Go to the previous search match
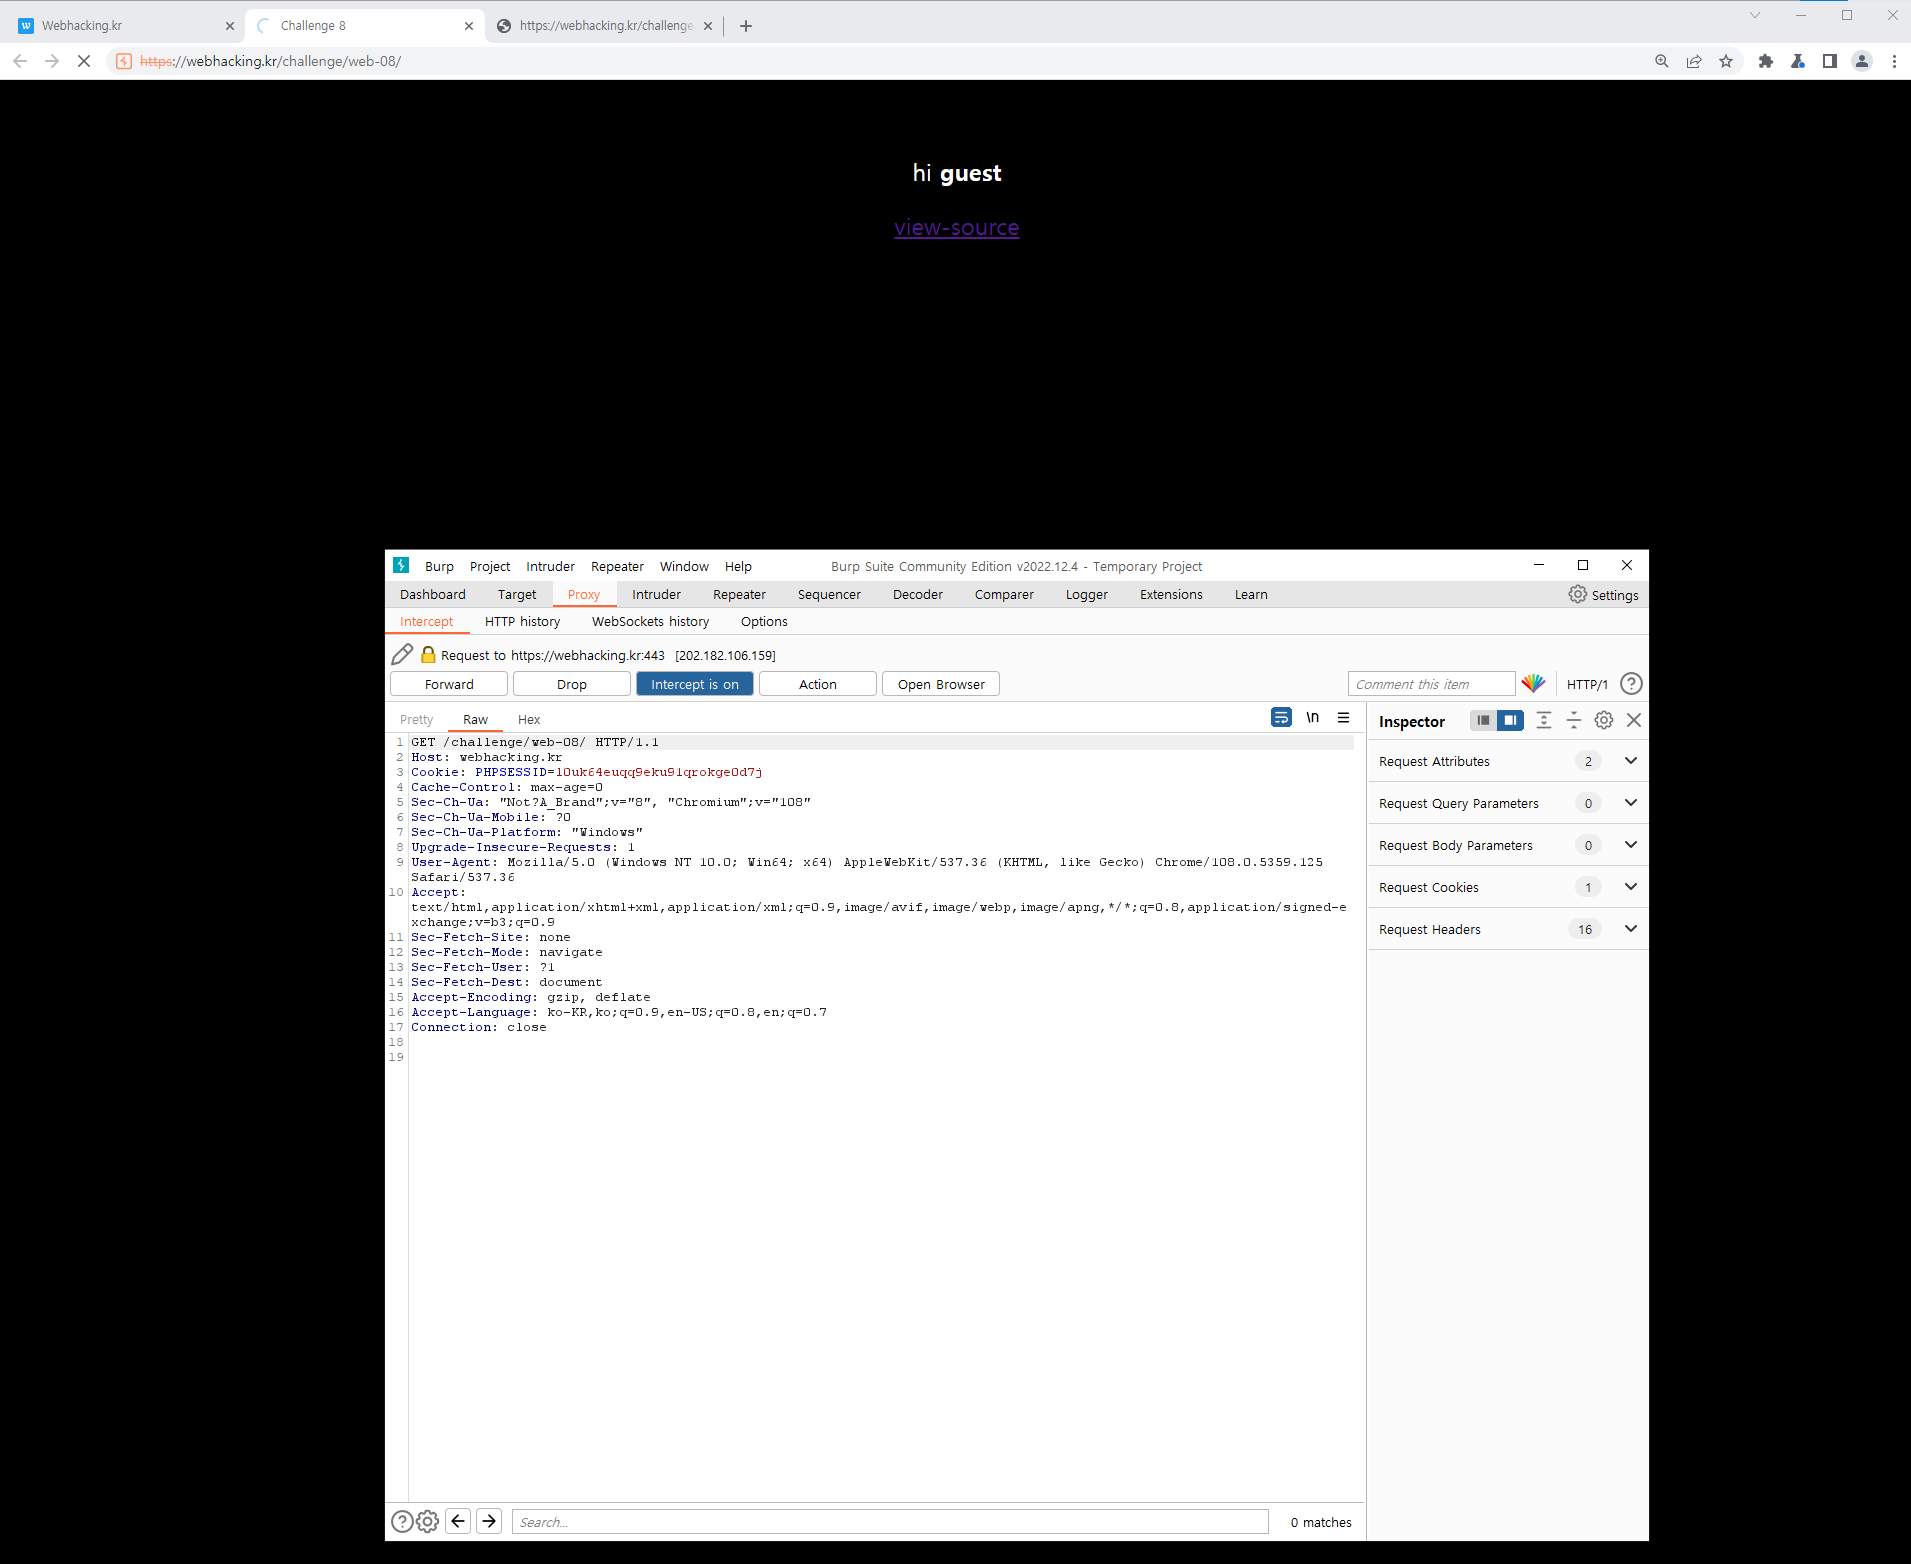This screenshot has height=1564, width=1911. click(458, 1521)
